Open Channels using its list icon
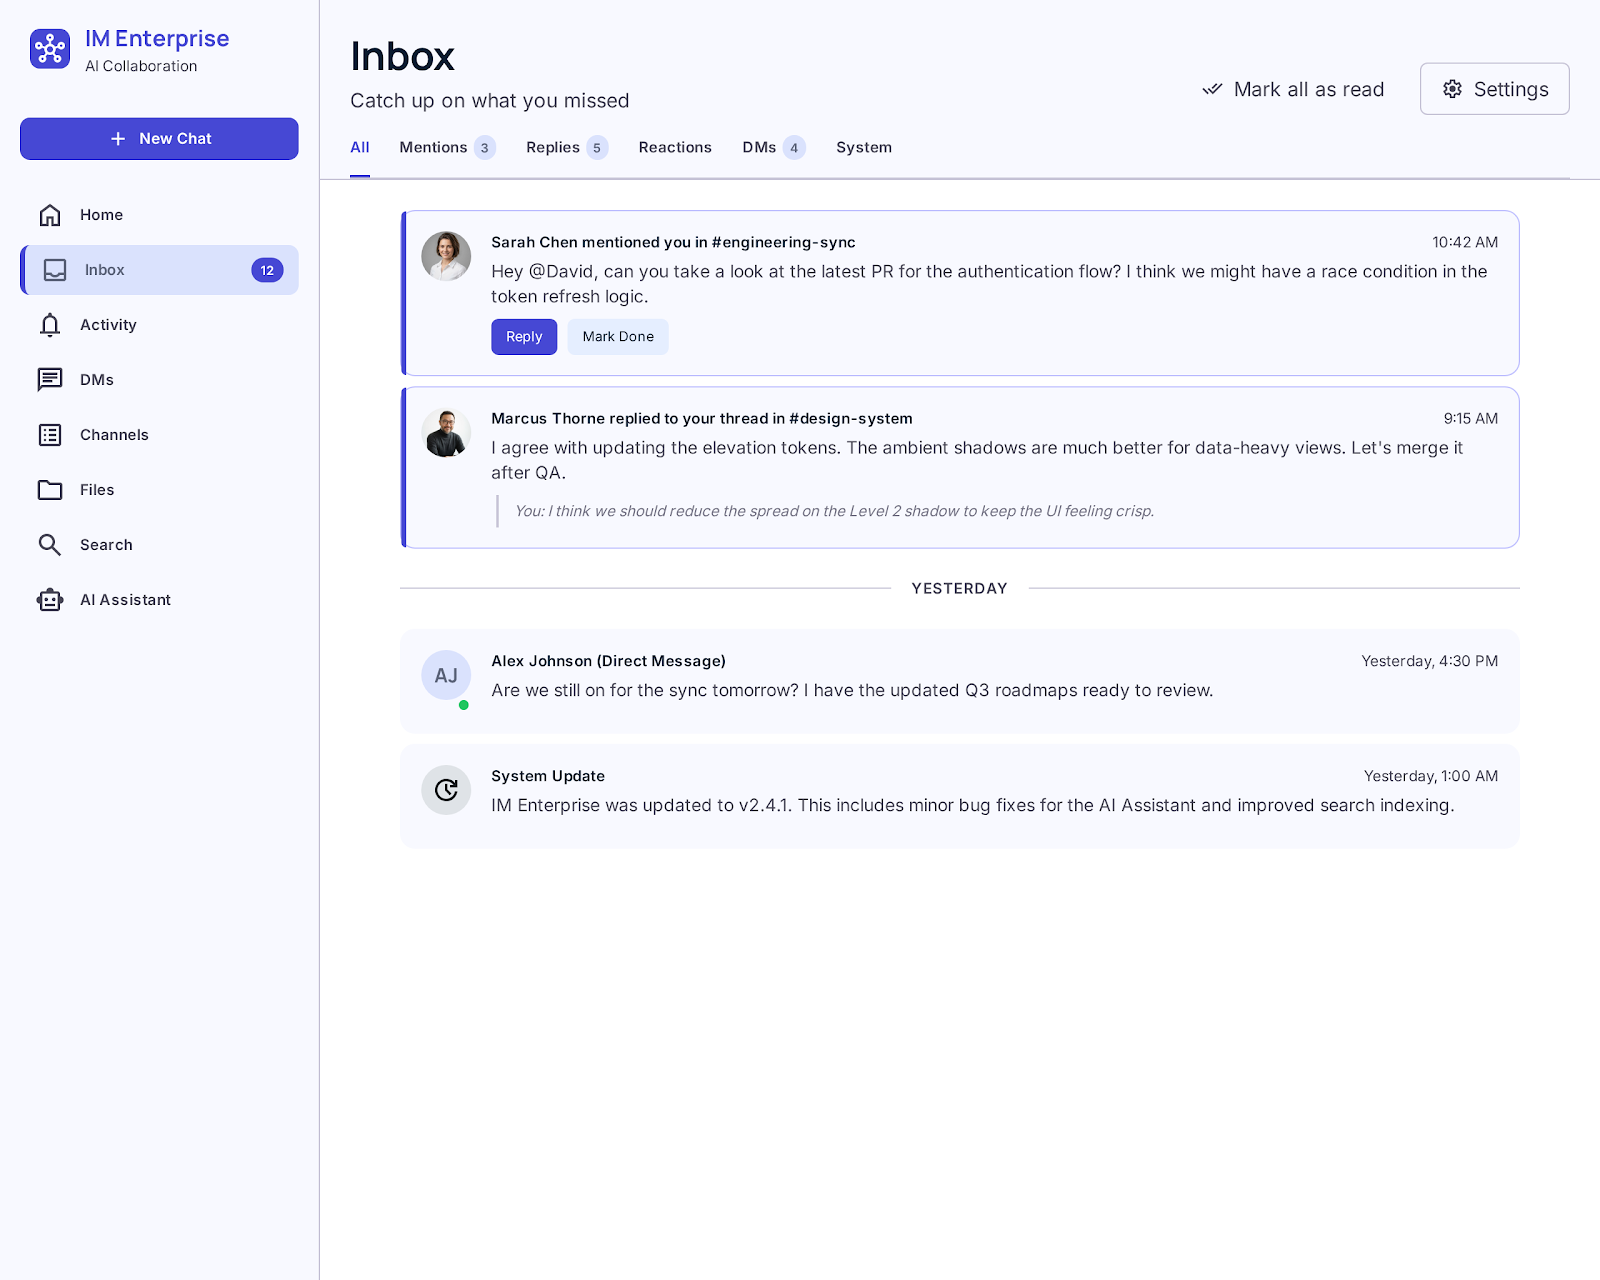The width and height of the screenshot is (1600, 1280). [x=50, y=435]
